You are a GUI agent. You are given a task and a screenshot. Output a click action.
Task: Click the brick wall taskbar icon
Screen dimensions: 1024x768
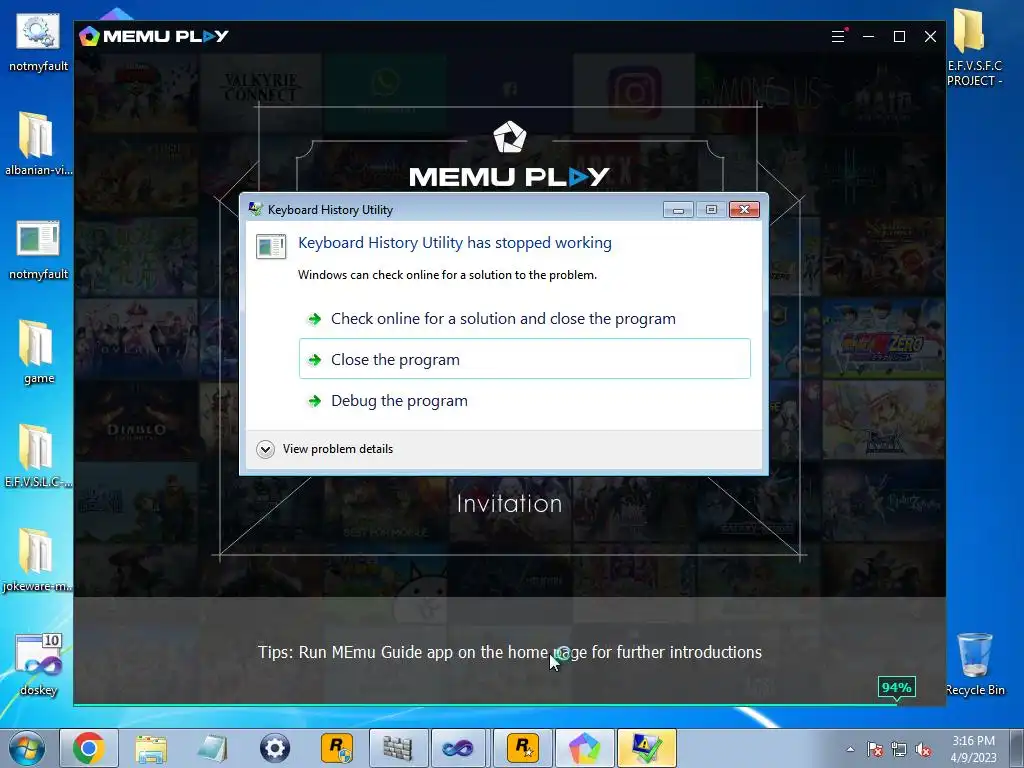[x=398, y=748]
